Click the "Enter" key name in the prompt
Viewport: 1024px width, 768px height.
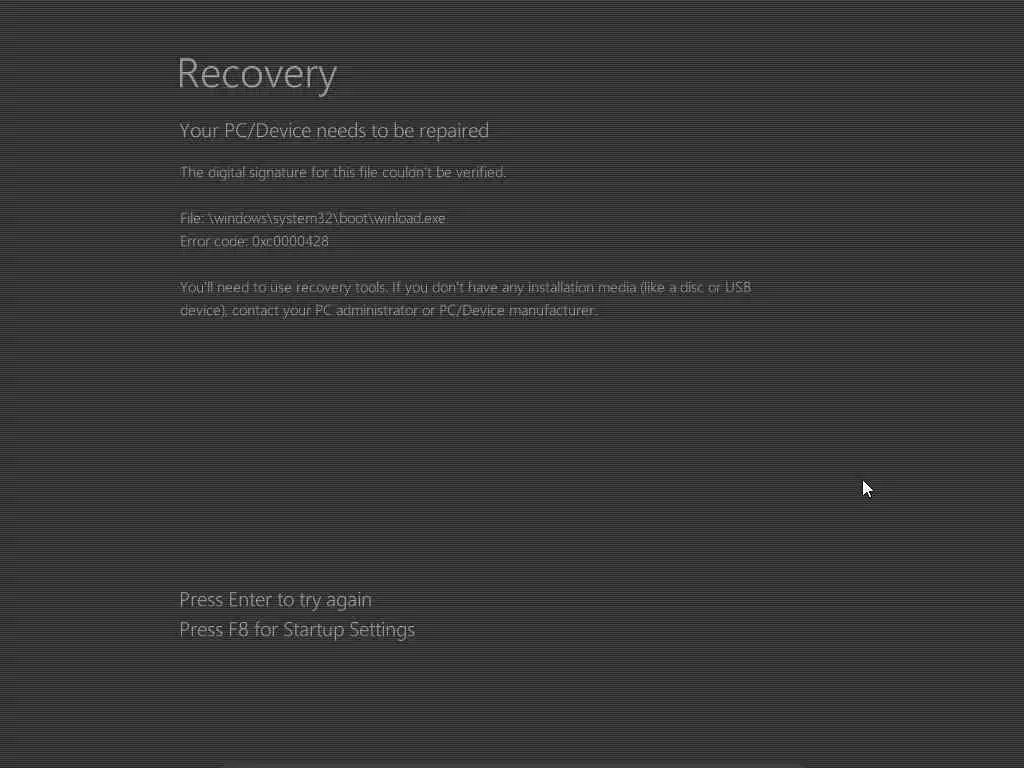tap(250, 600)
